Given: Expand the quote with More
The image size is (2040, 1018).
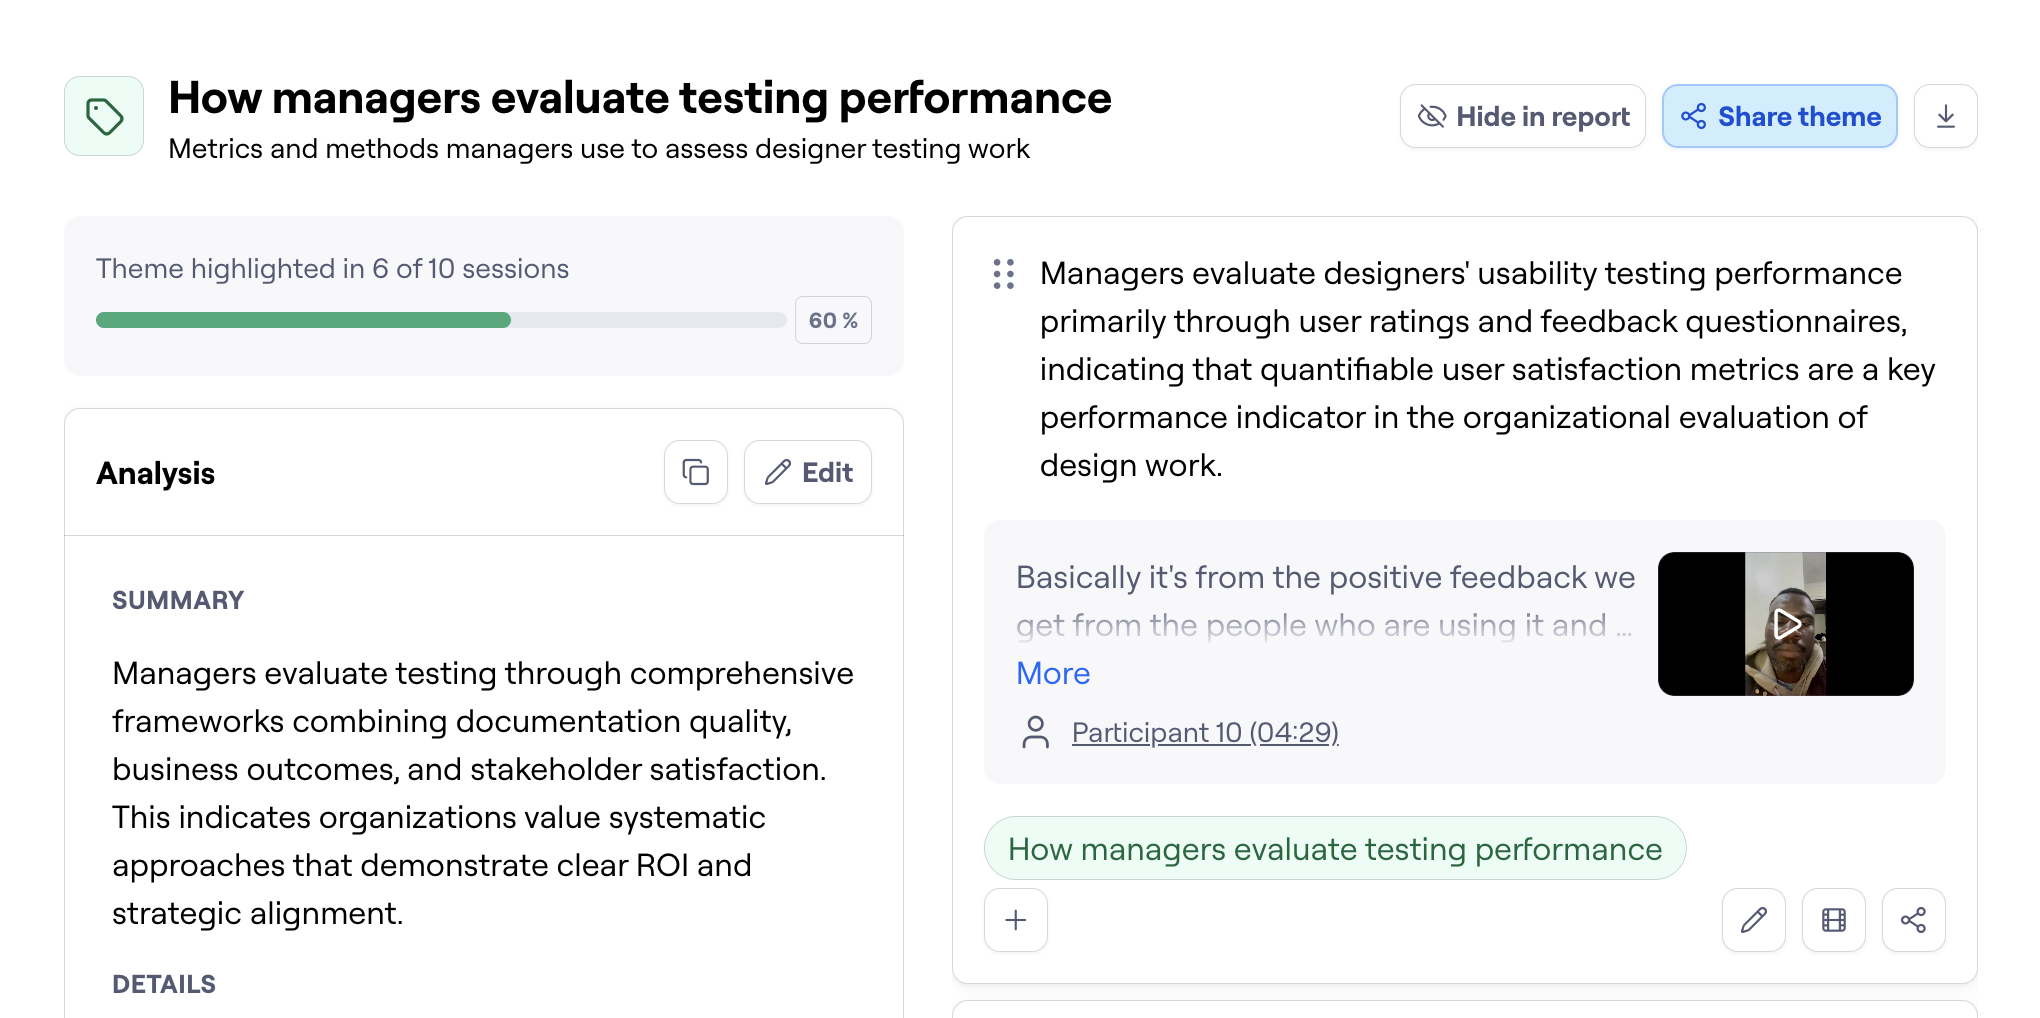Looking at the screenshot, I should (1052, 673).
